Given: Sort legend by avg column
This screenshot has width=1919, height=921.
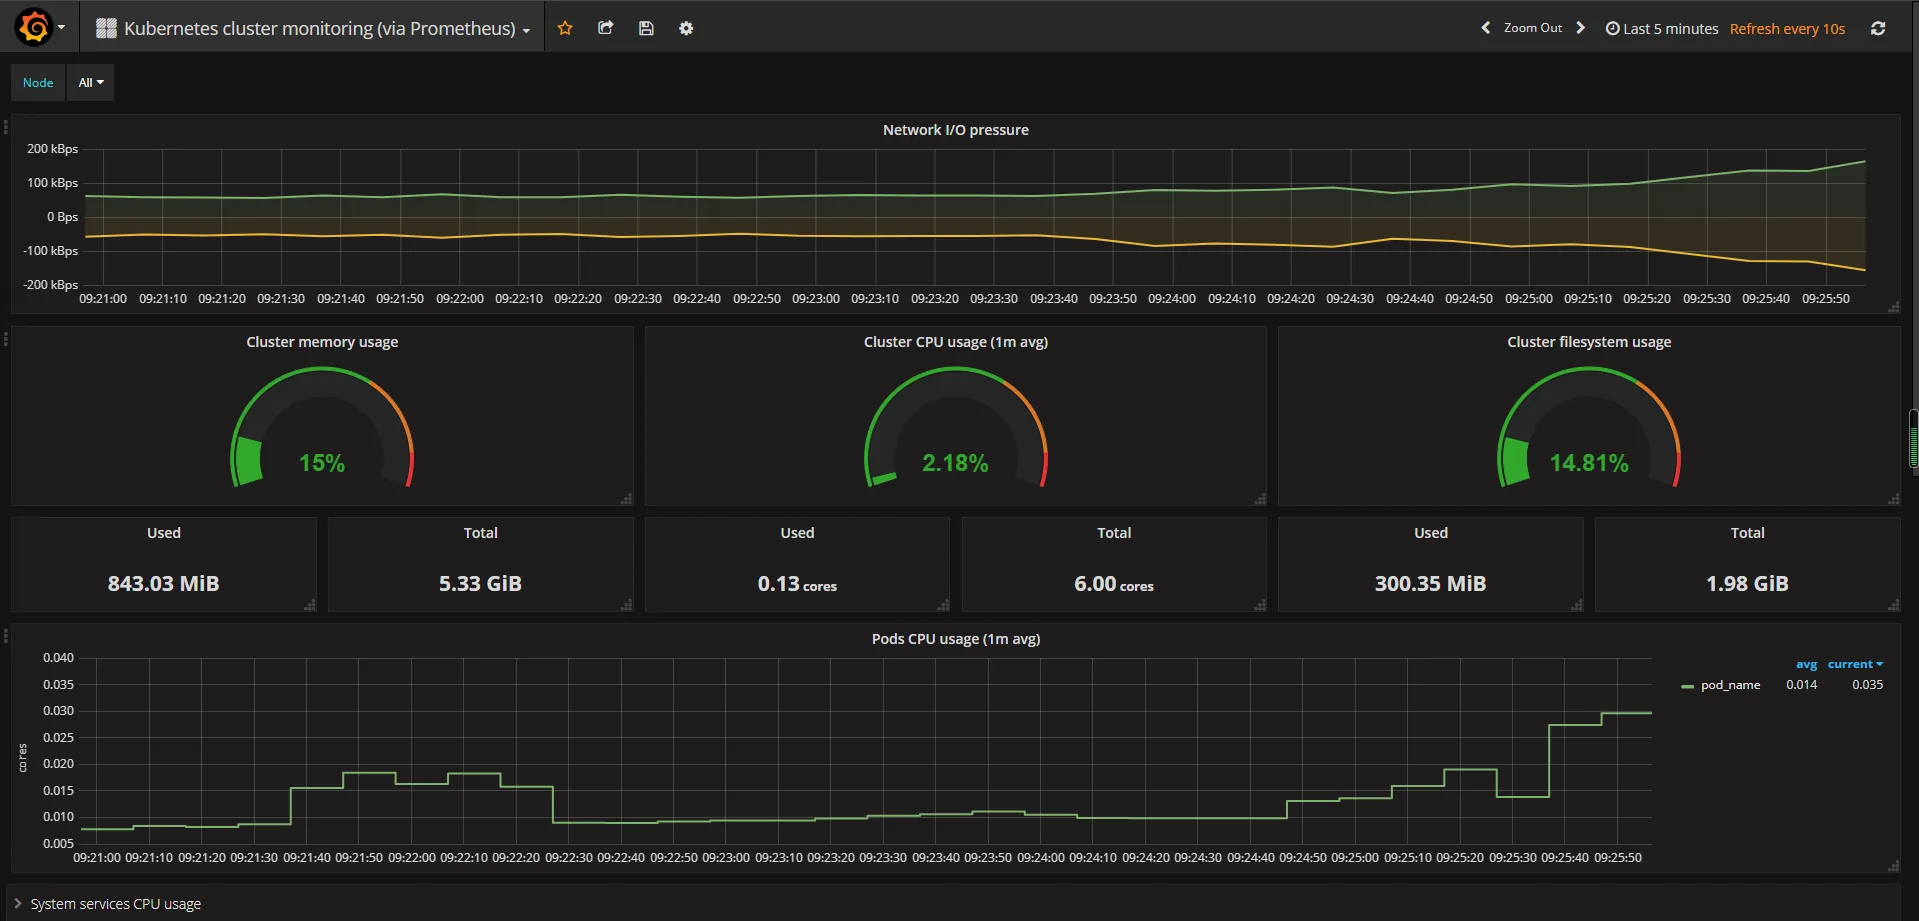Looking at the screenshot, I should 1806,664.
